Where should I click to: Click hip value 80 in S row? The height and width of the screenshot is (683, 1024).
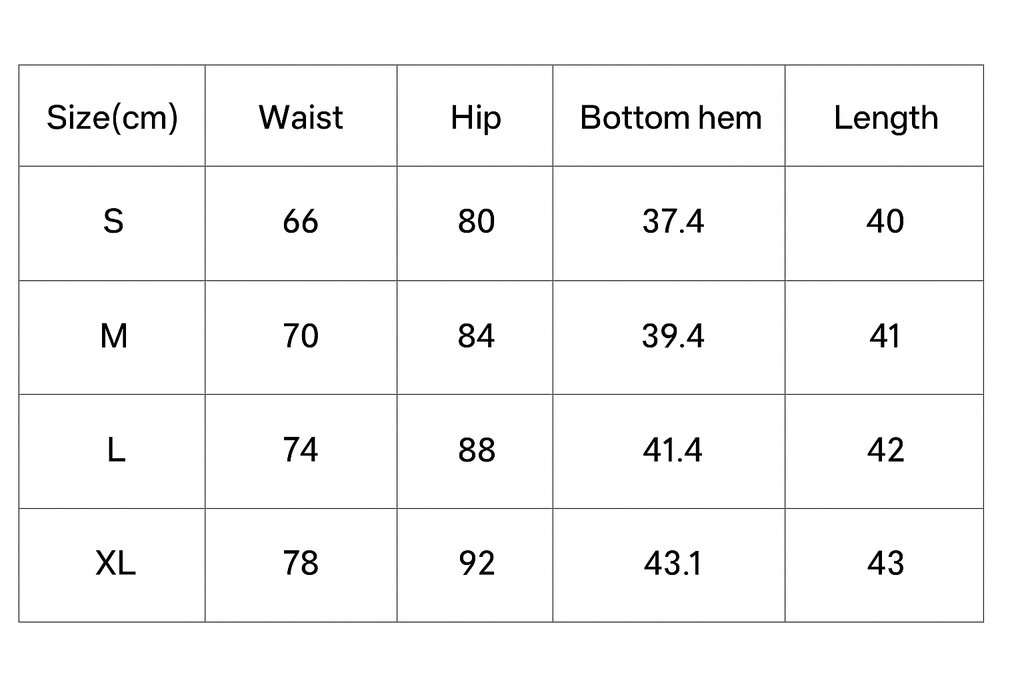[x=476, y=221]
